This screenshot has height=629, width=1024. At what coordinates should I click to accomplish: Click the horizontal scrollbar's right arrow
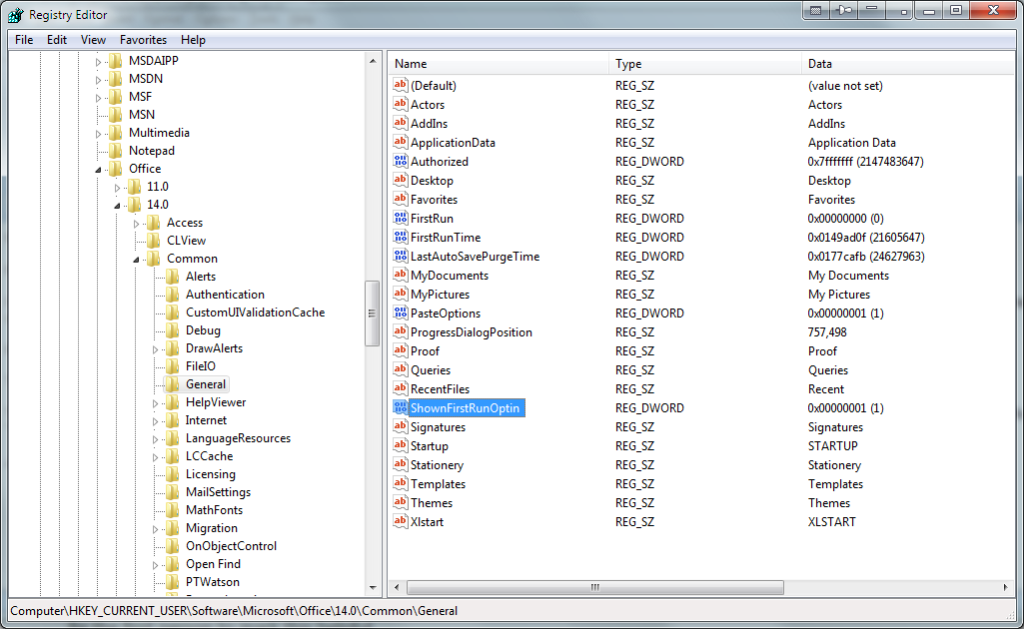coord(1005,588)
